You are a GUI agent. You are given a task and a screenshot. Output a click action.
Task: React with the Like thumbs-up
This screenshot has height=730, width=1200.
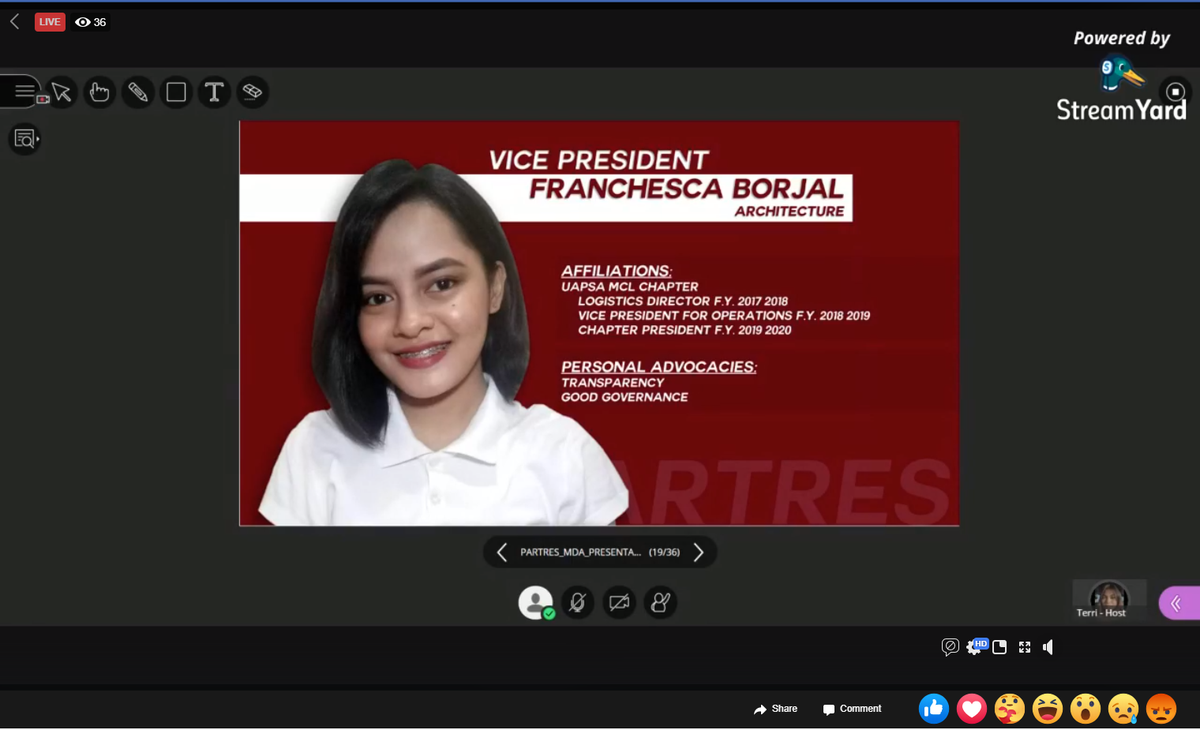pyautogui.click(x=934, y=709)
